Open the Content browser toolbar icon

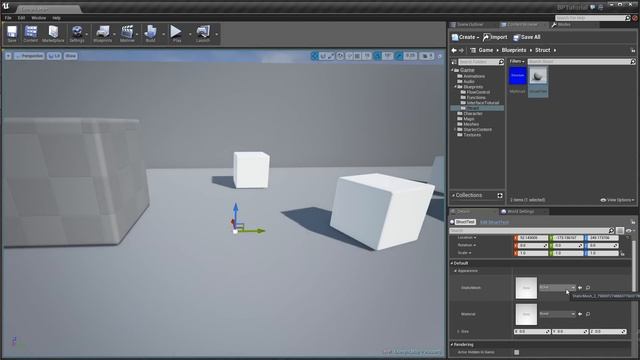pyautogui.click(x=31, y=33)
